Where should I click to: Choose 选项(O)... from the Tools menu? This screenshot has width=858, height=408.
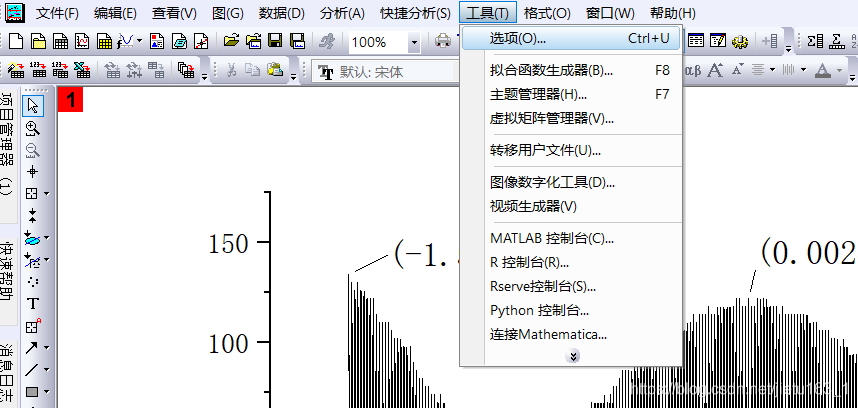tap(571, 38)
